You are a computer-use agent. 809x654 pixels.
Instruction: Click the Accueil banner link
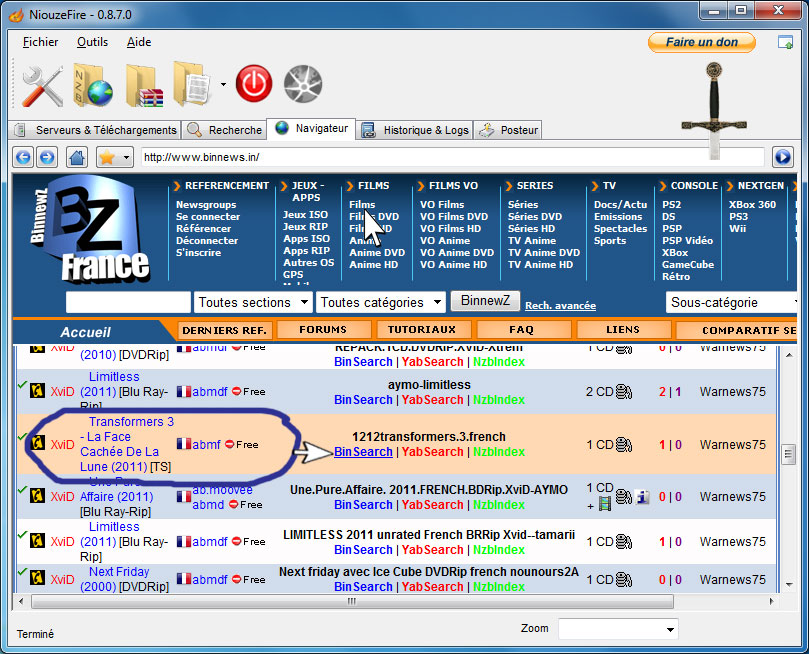(85, 332)
